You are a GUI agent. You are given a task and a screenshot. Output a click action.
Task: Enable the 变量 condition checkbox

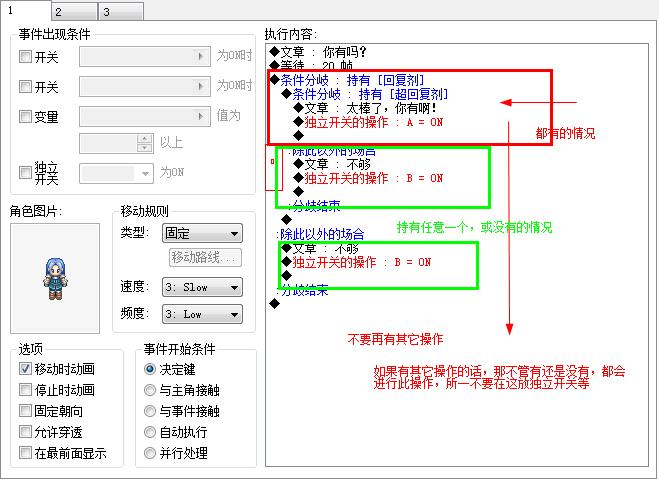click(x=25, y=116)
